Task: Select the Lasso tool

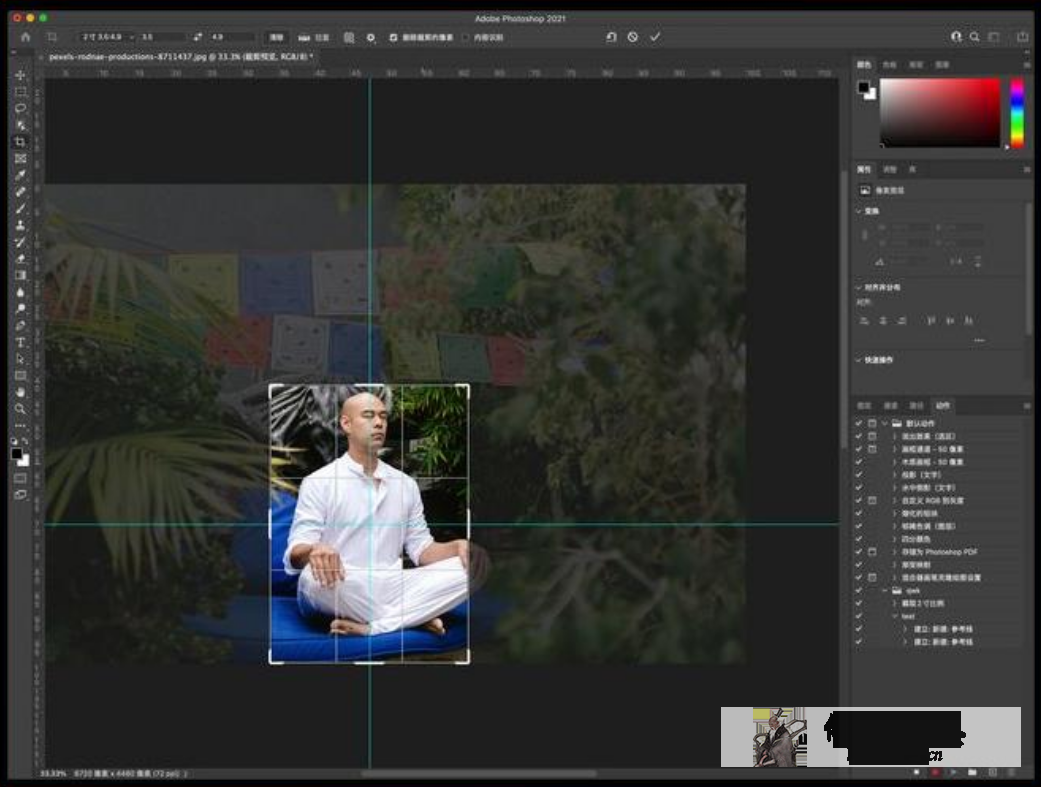Action: pyautogui.click(x=20, y=108)
